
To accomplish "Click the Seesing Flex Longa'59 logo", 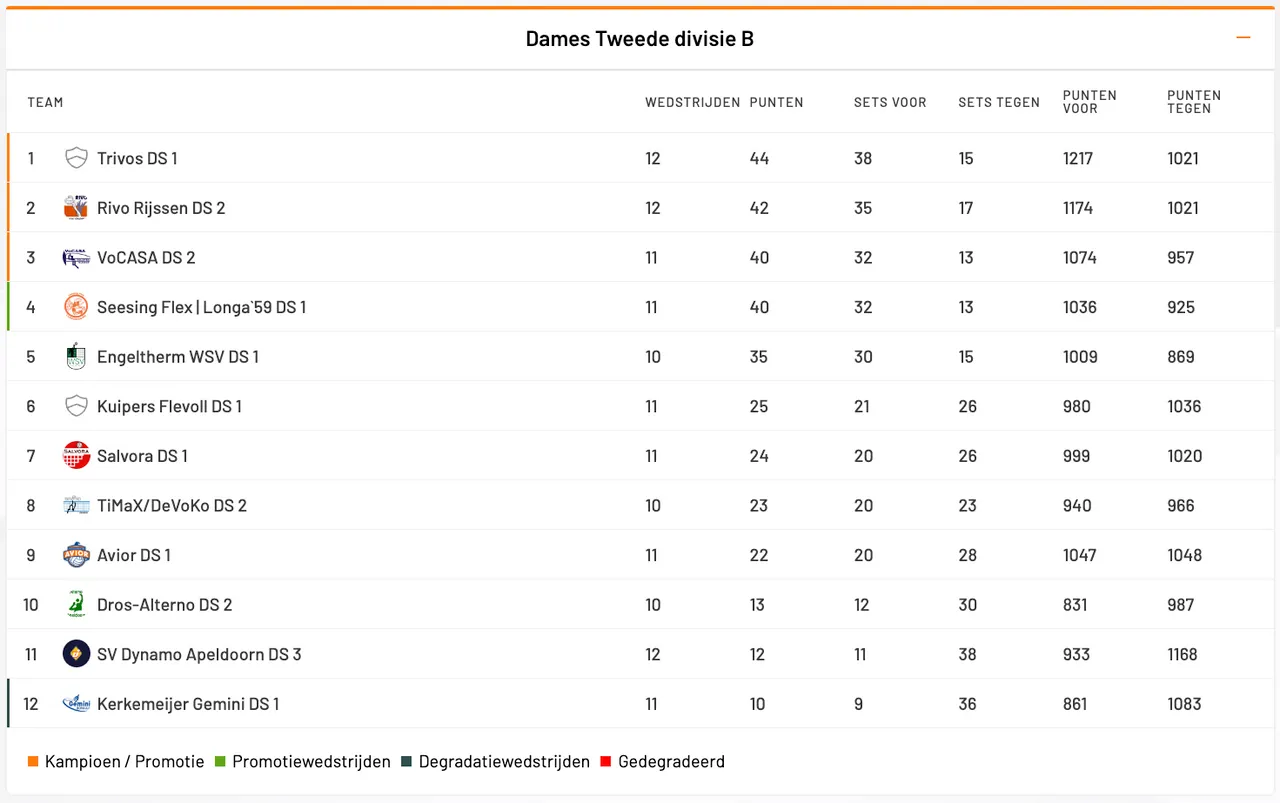I will click(76, 307).
